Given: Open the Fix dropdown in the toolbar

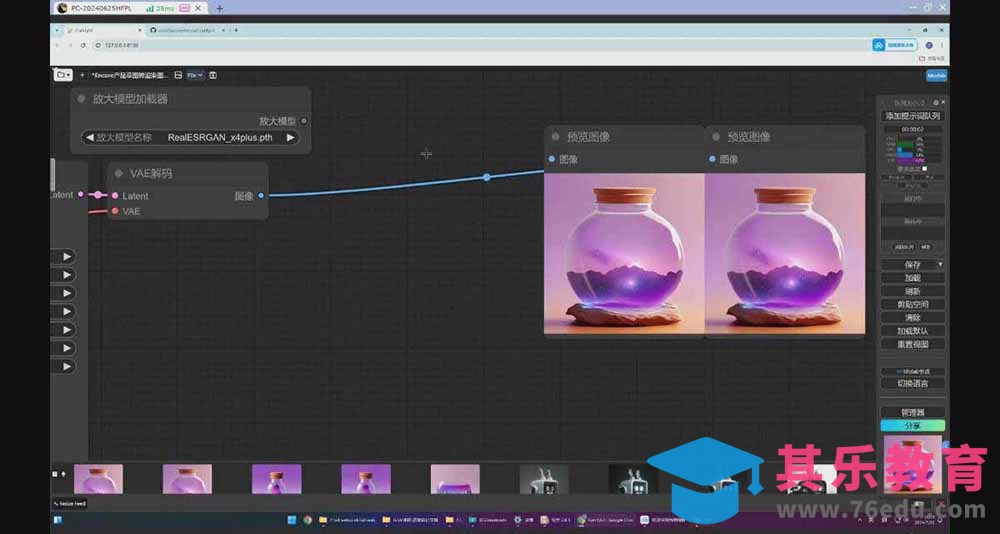Looking at the screenshot, I should pos(195,75).
